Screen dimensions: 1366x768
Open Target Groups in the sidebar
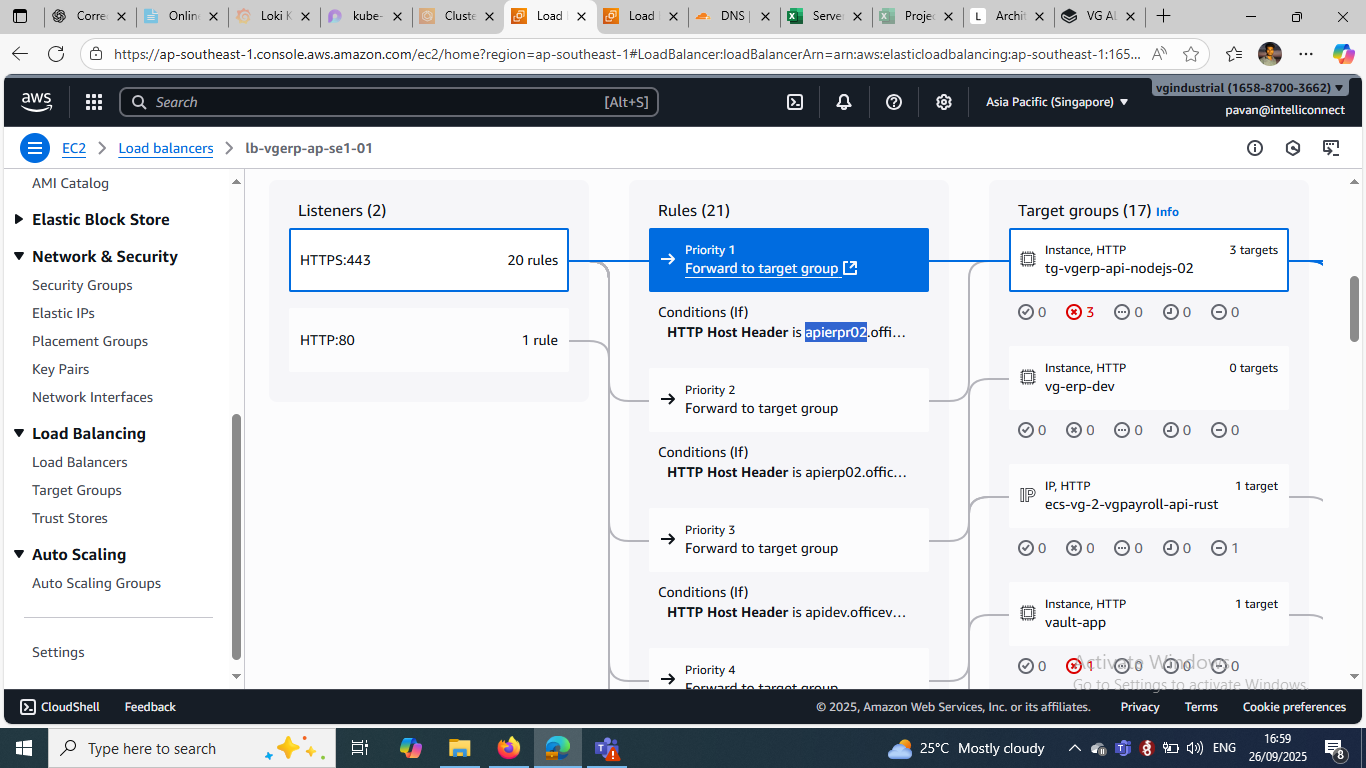(77, 490)
